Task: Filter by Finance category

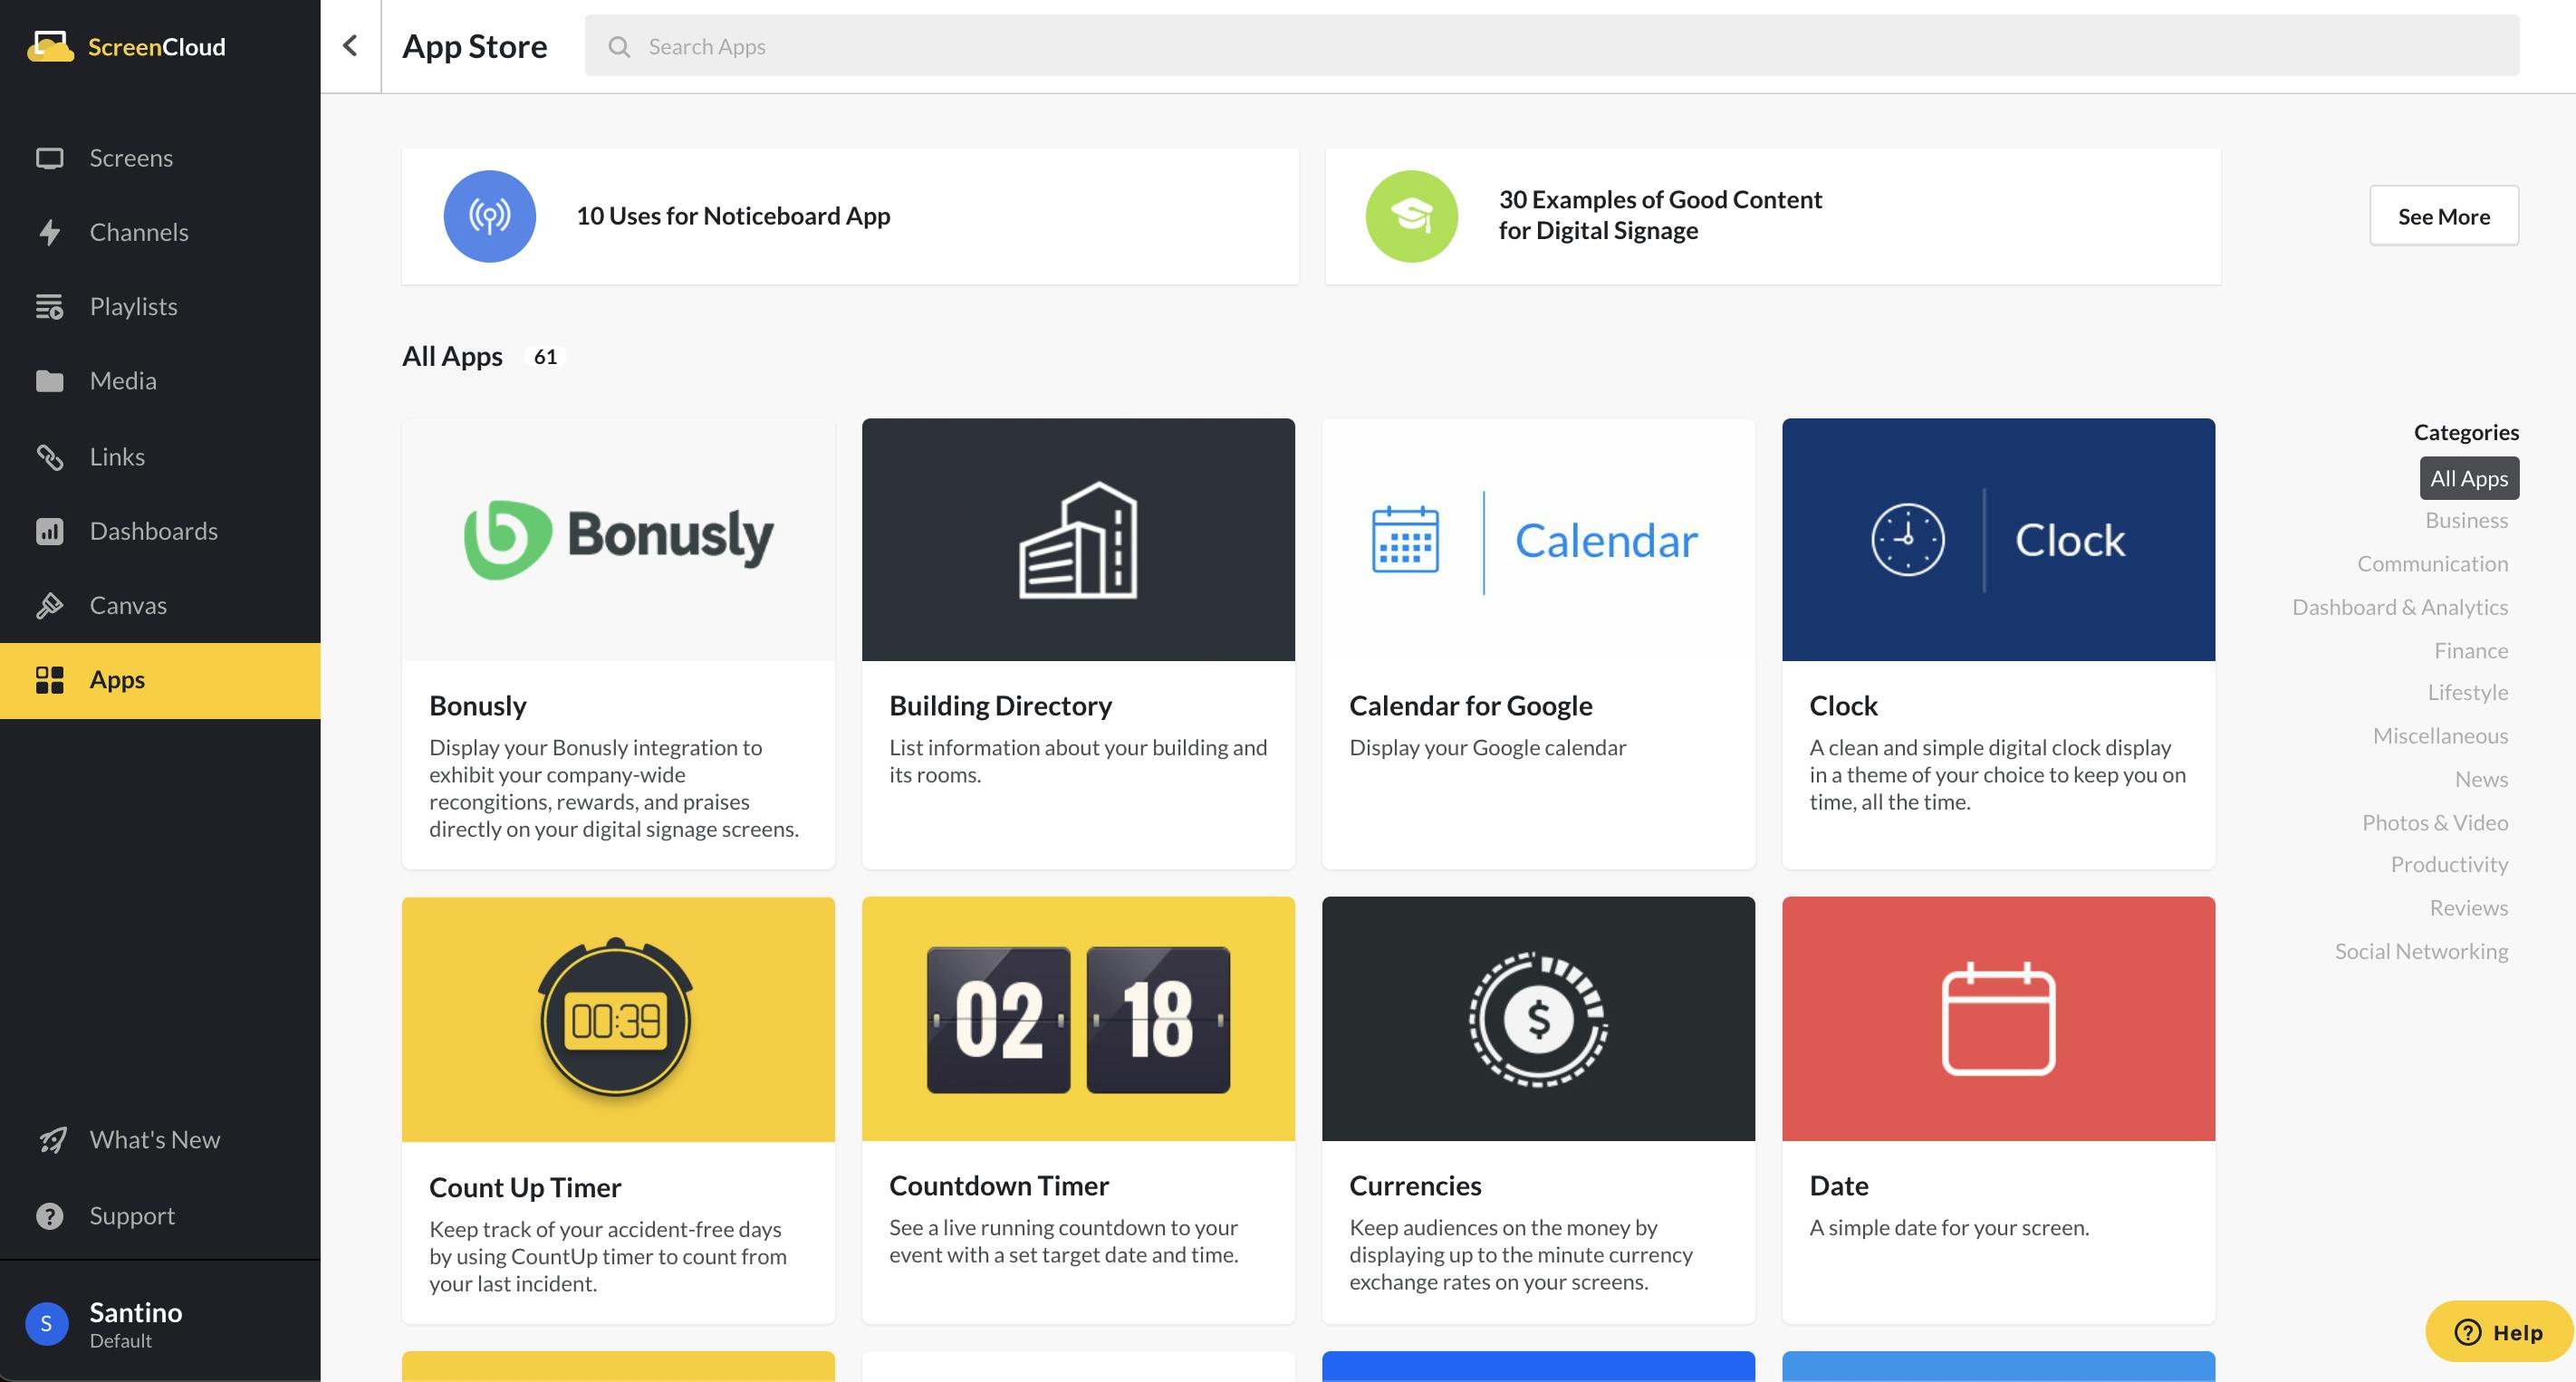Action: click(2471, 651)
